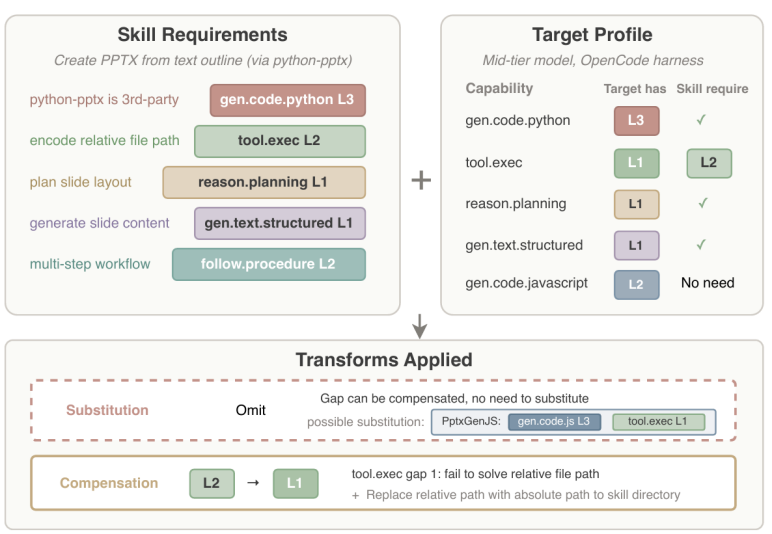Click the Compensation label

[109, 483]
